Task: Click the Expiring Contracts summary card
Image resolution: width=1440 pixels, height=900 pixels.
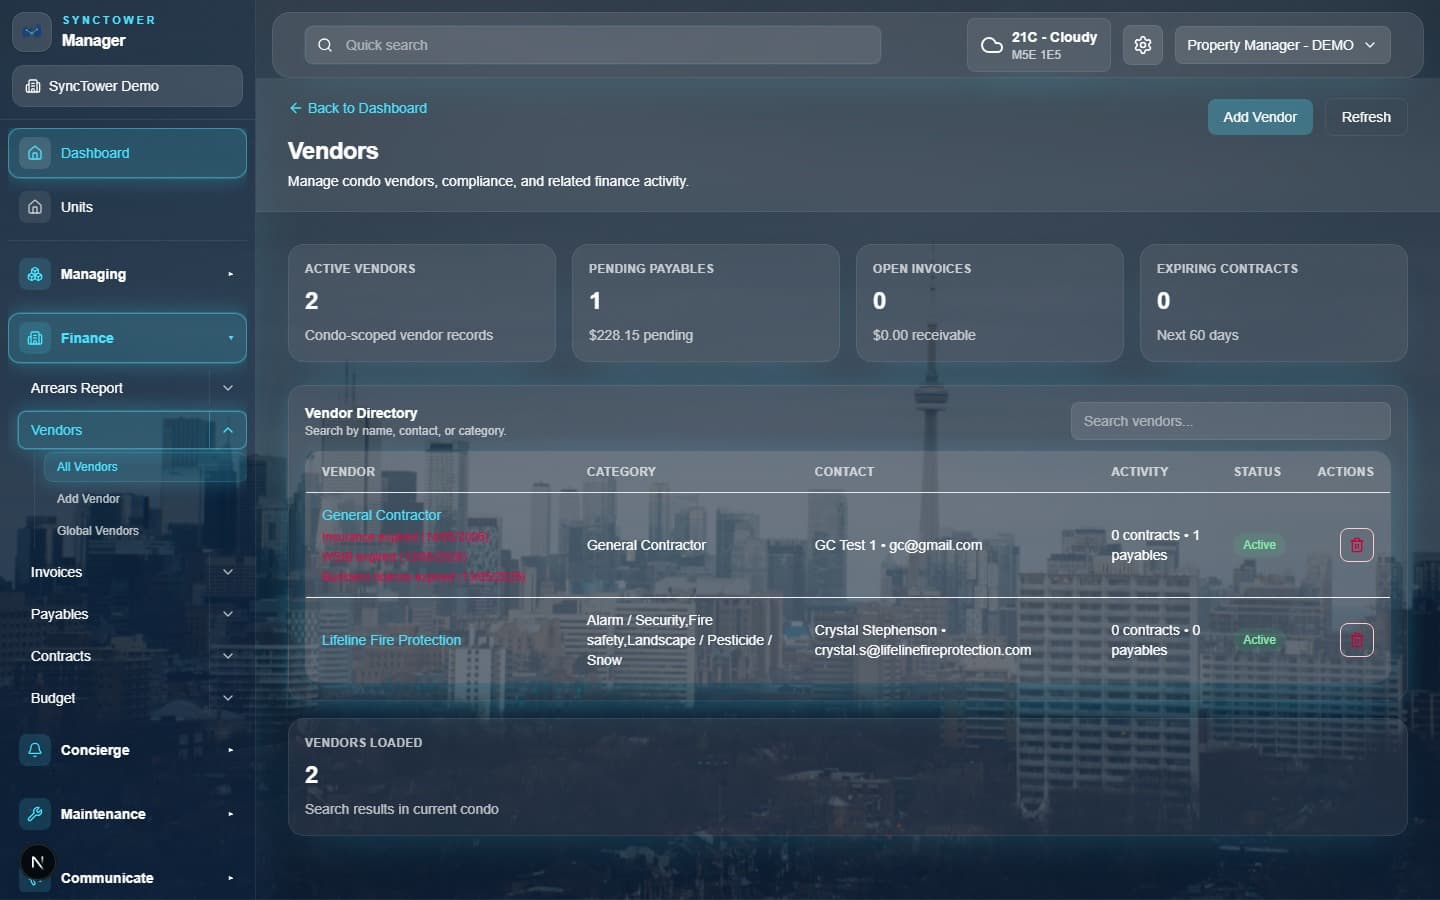Action: pos(1274,303)
